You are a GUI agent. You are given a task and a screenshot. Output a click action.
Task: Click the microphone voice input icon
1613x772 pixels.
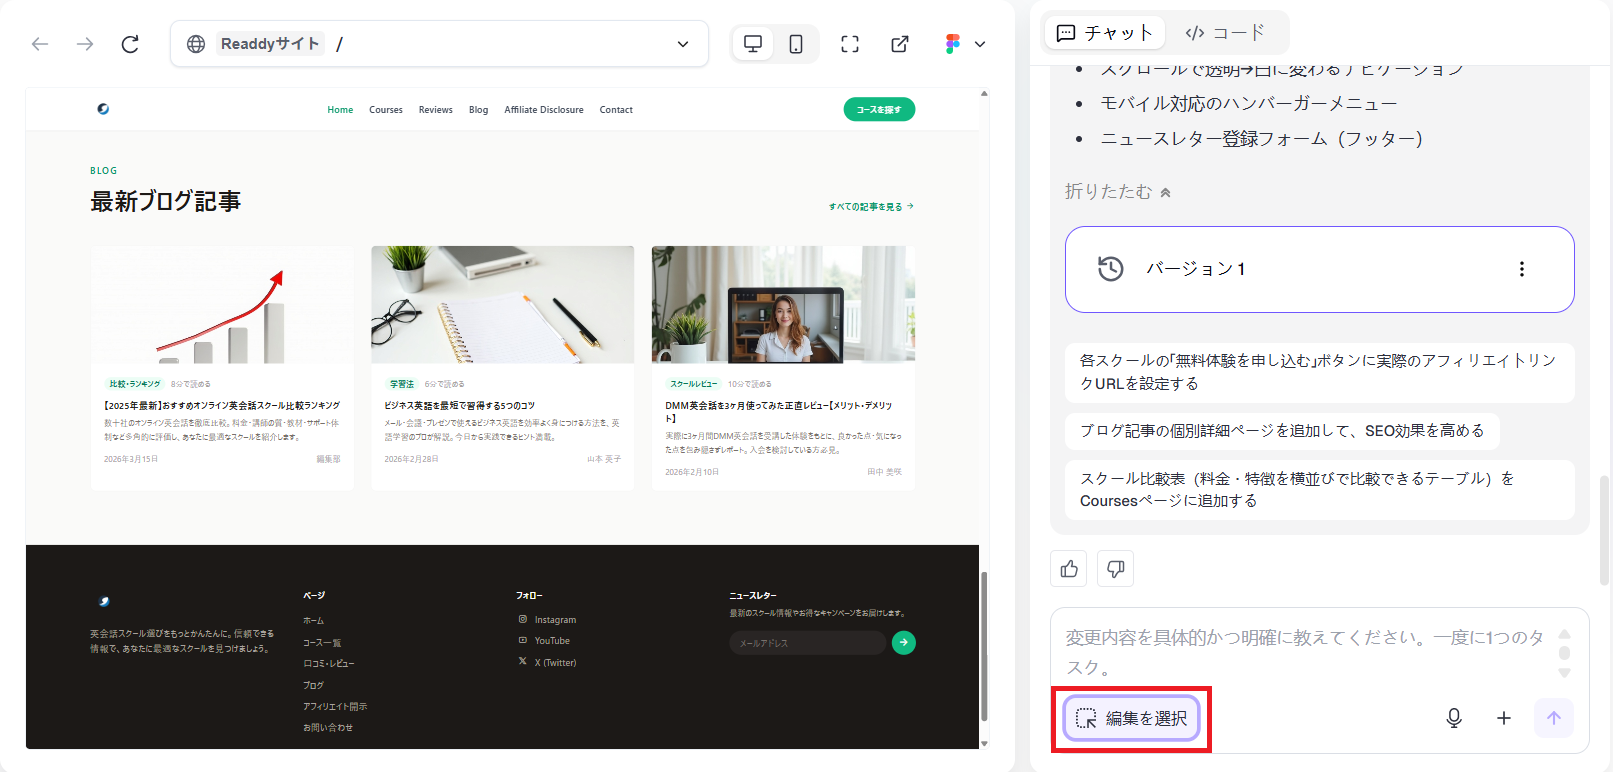pyautogui.click(x=1454, y=718)
